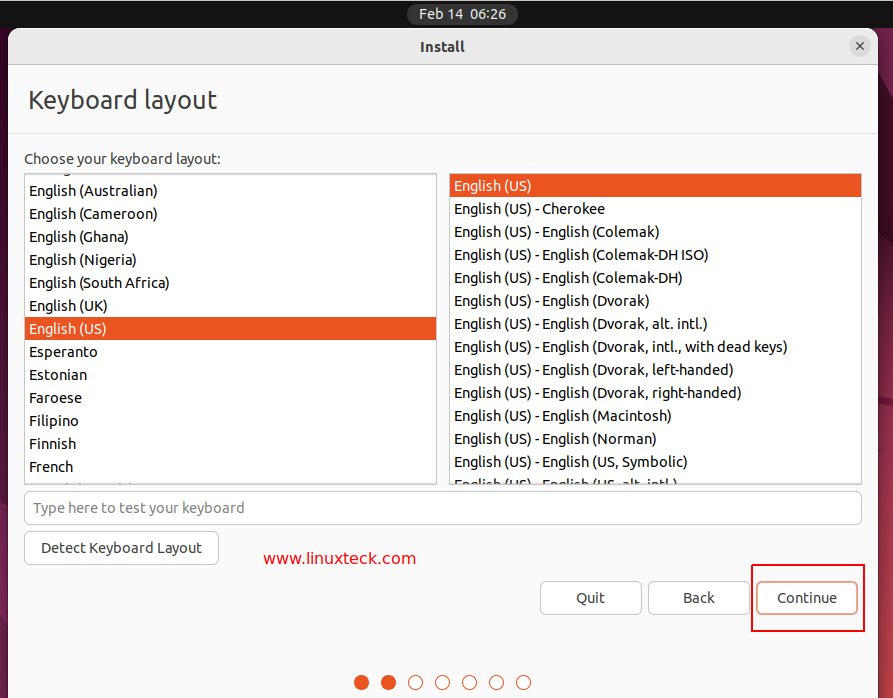Choose English (US) - English (Macintosh) variant
The height and width of the screenshot is (698, 893).
[562, 415]
